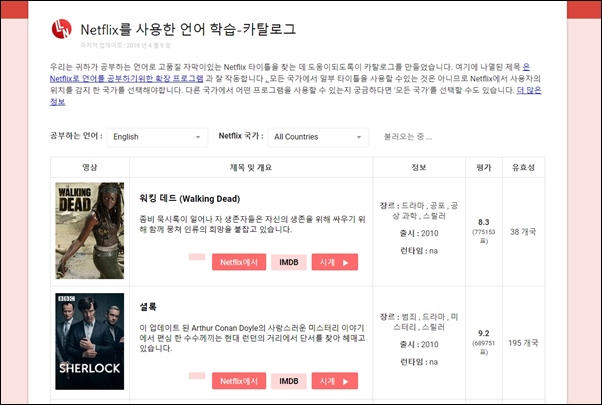Click the 8.3 rating value

coord(484,222)
